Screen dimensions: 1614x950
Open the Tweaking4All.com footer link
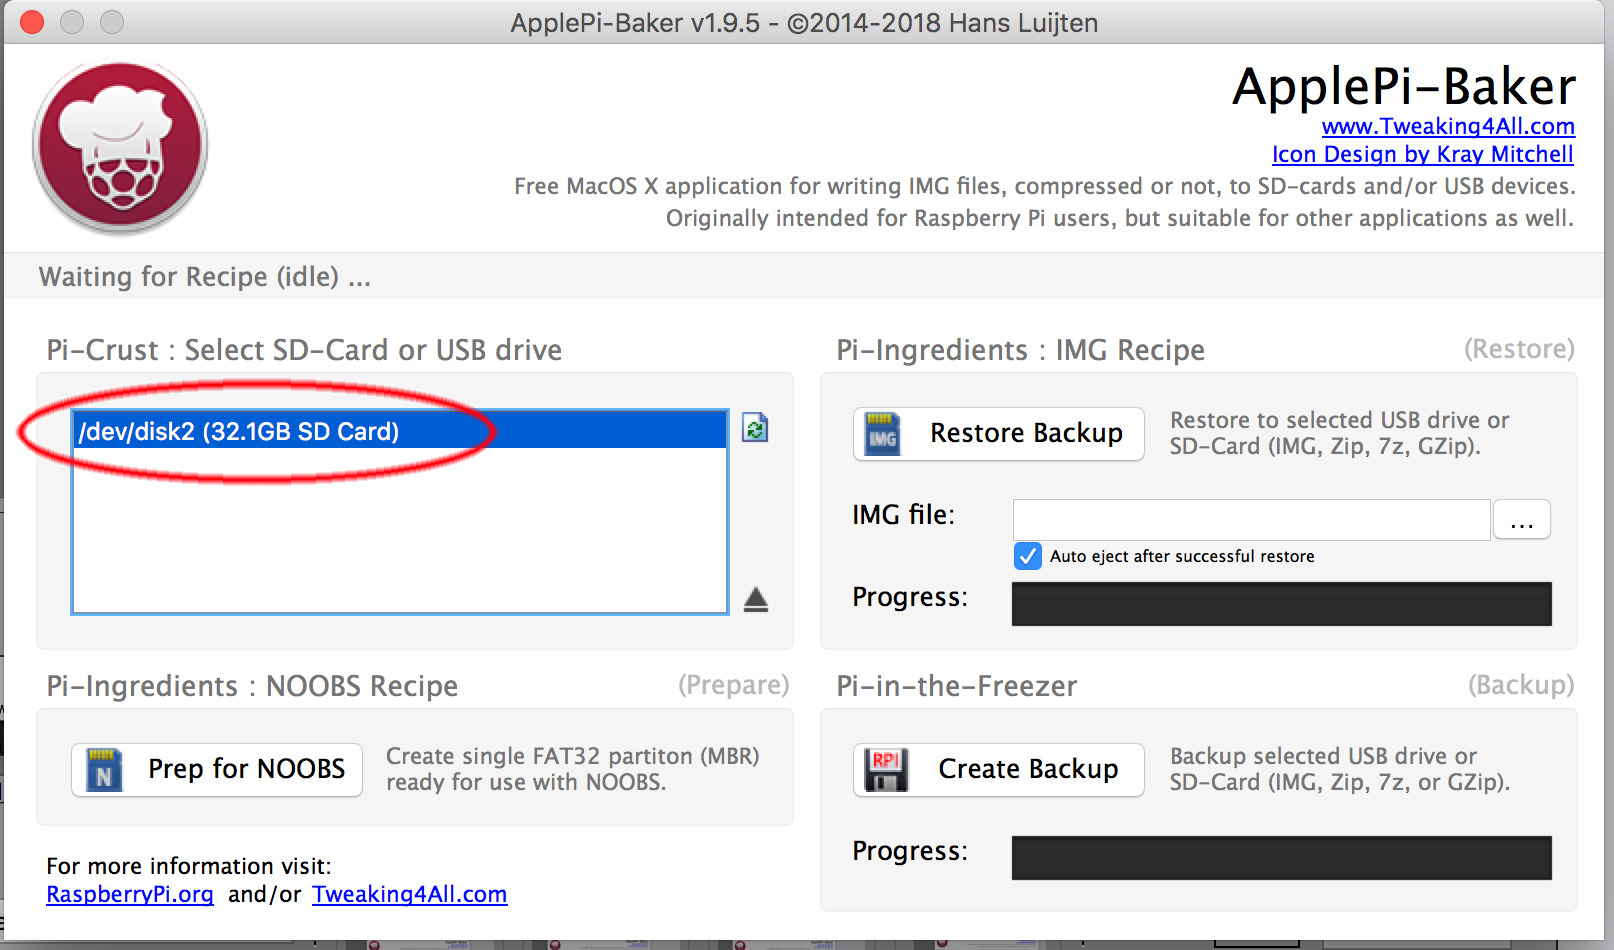click(409, 894)
